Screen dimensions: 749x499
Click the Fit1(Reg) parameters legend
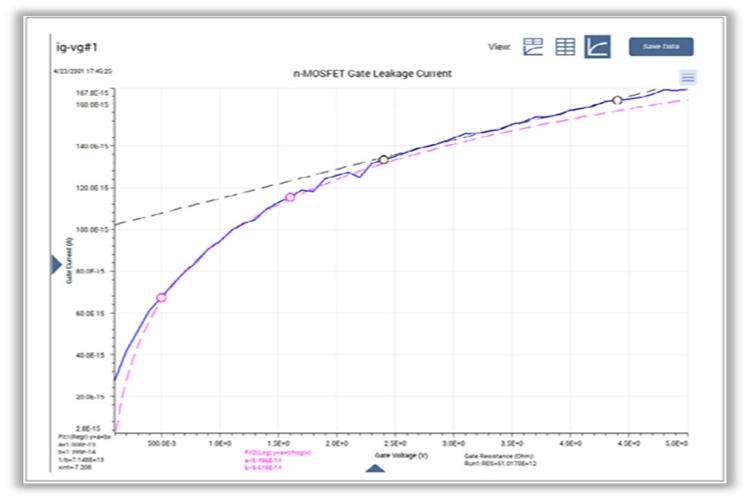(85, 452)
